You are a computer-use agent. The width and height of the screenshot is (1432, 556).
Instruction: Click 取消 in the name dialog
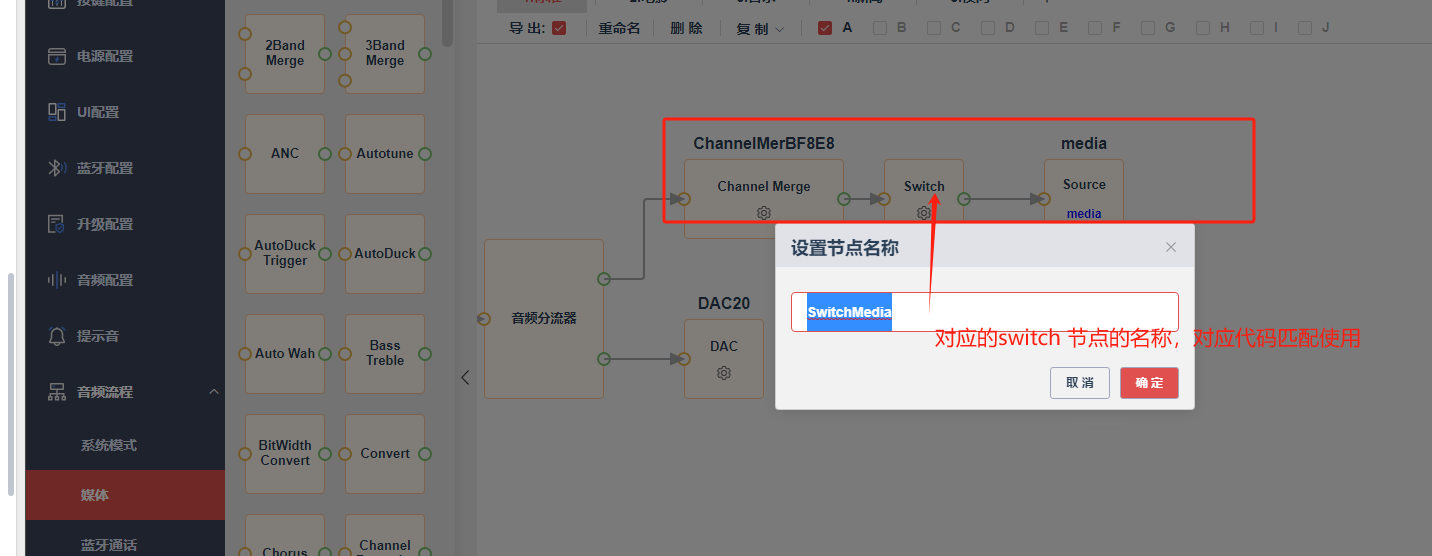[x=1080, y=383]
